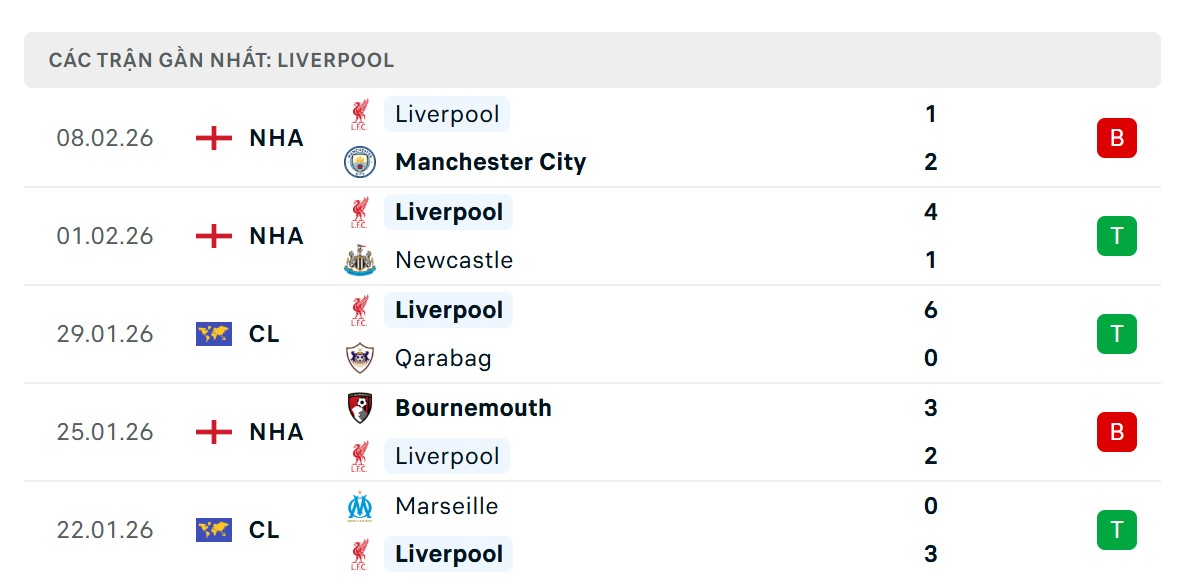Viewport: 1184px width, 577px height.
Task: Click the Liverpool club crest
Action: (x=359, y=113)
